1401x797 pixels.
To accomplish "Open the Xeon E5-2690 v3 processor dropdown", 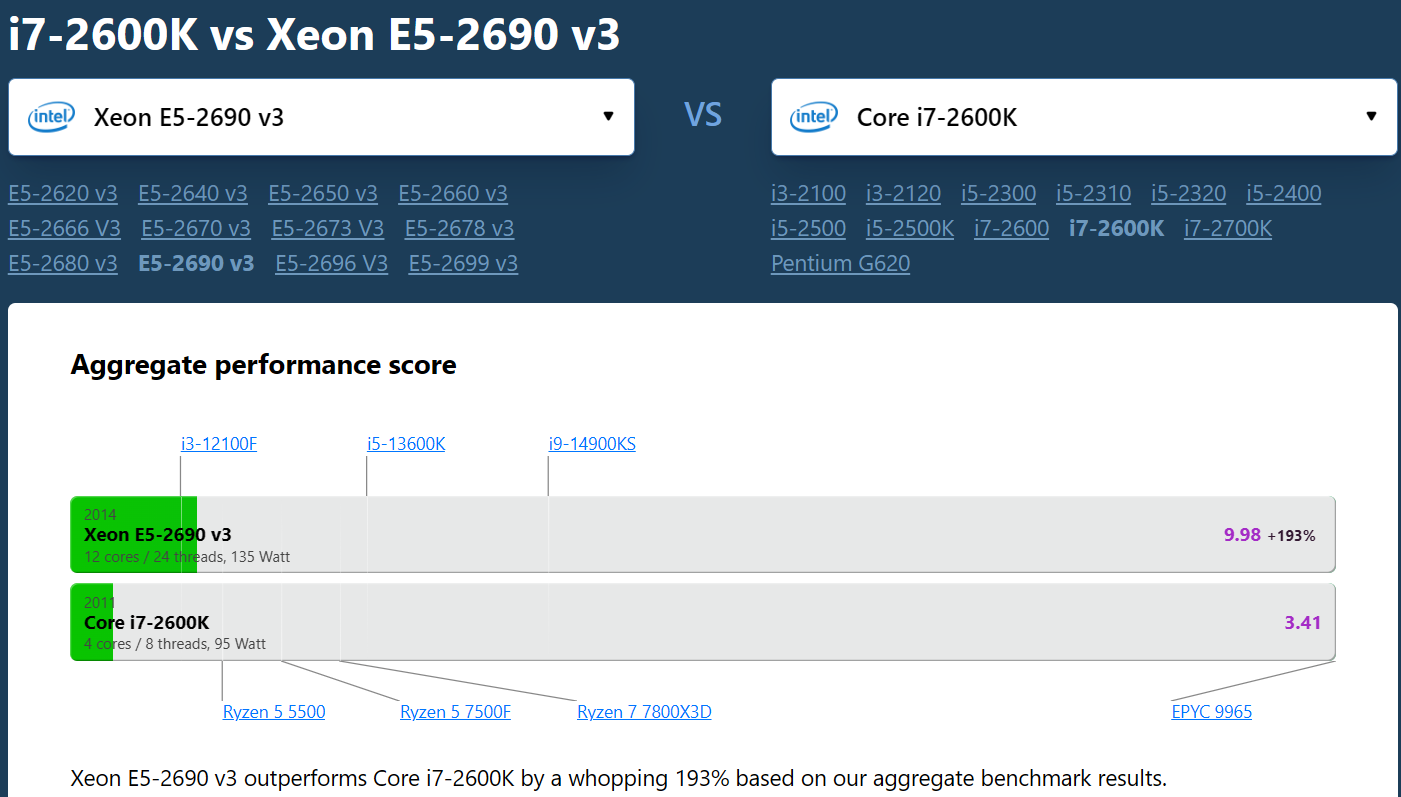I will pyautogui.click(x=321, y=117).
